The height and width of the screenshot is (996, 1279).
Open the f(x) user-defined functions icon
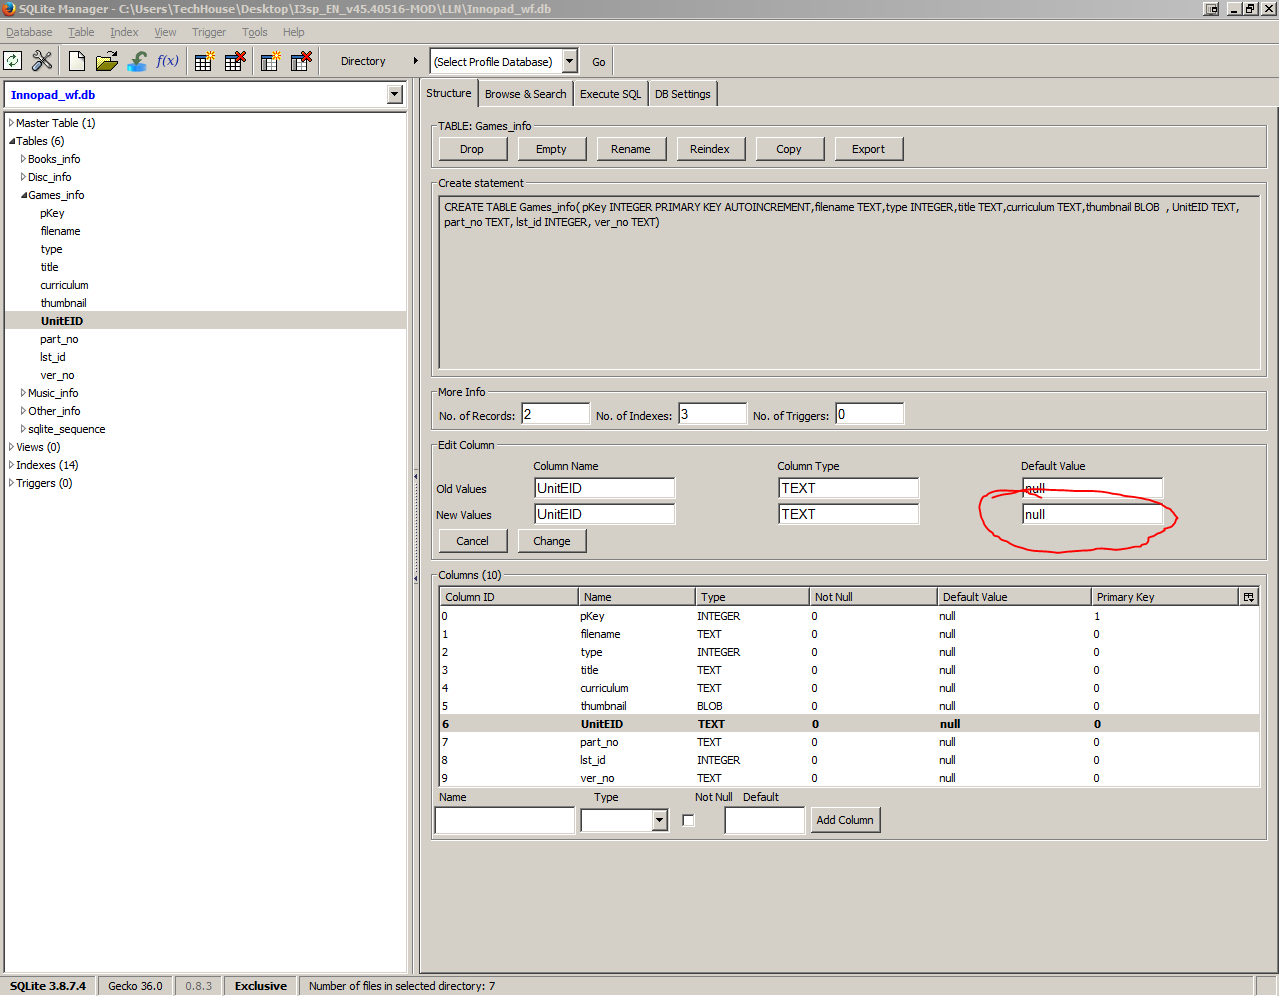tap(167, 61)
